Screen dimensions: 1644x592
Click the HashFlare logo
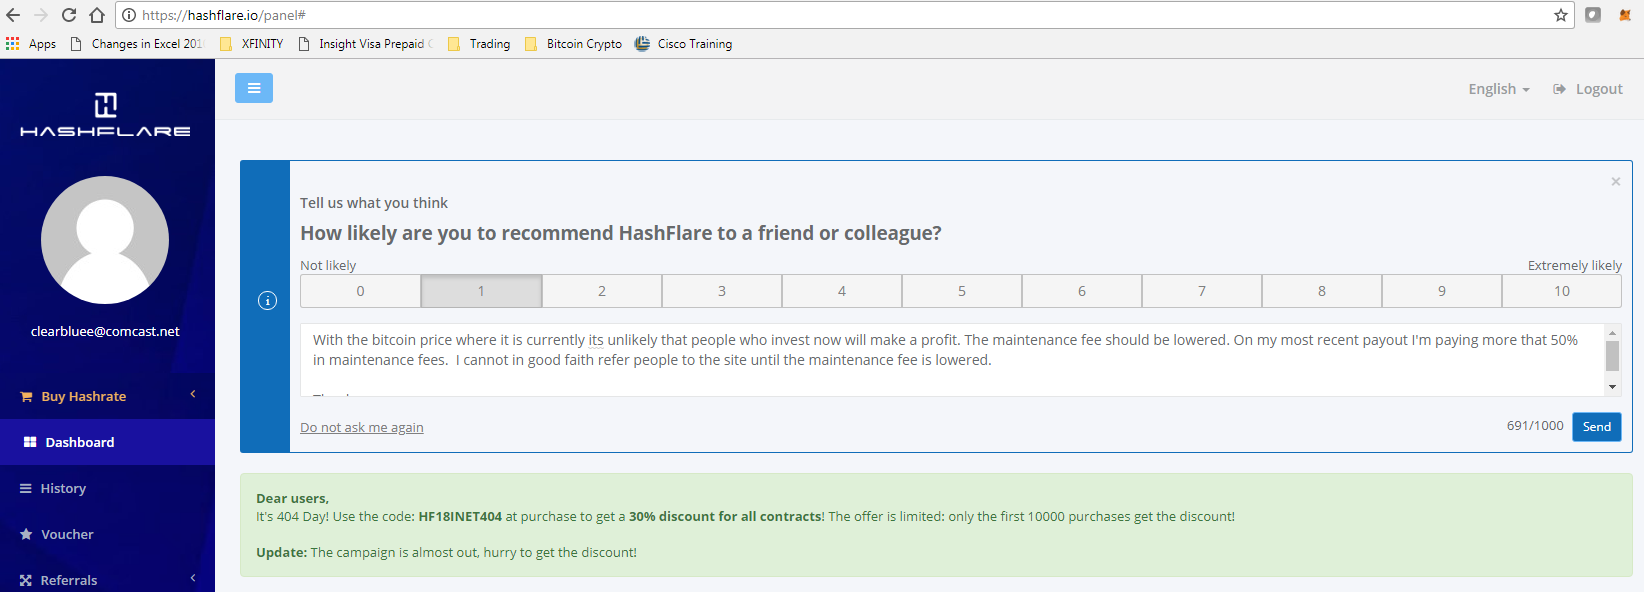point(105,115)
